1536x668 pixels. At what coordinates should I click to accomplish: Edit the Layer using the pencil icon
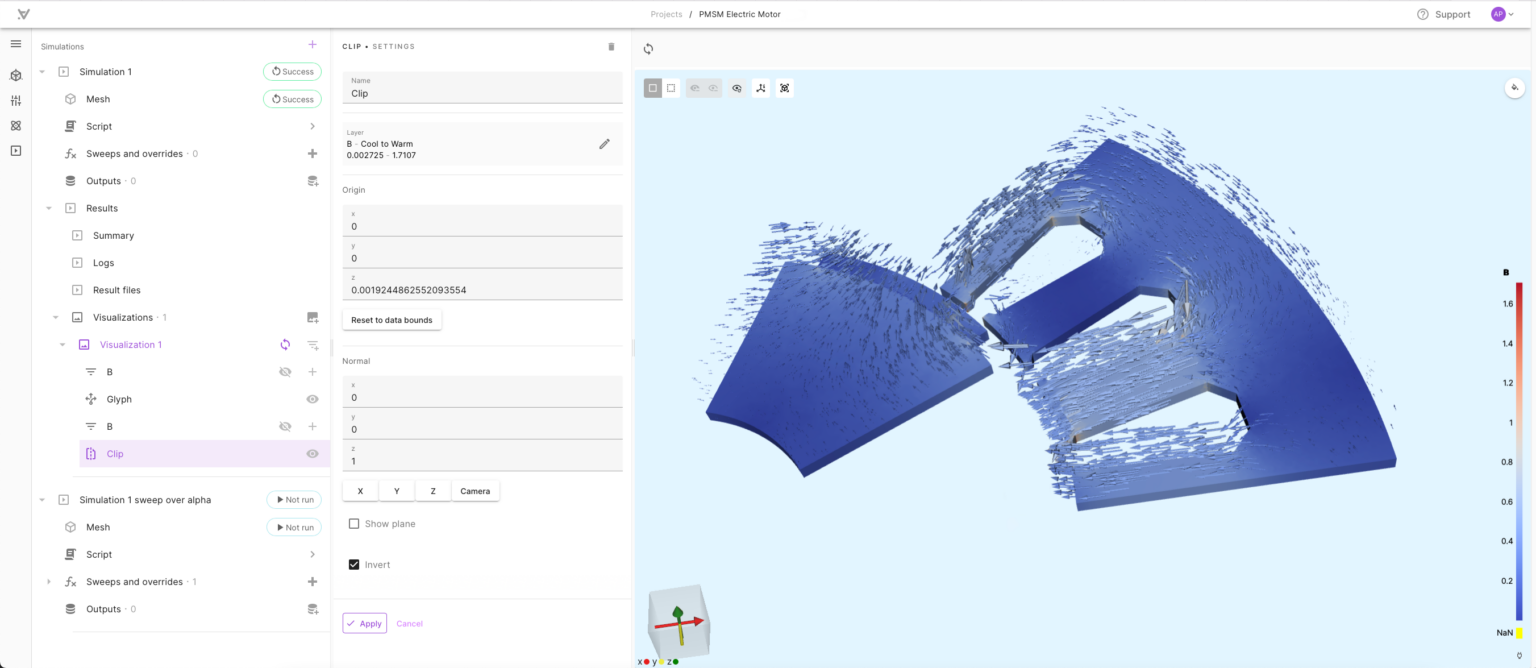(x=604, y=143)
